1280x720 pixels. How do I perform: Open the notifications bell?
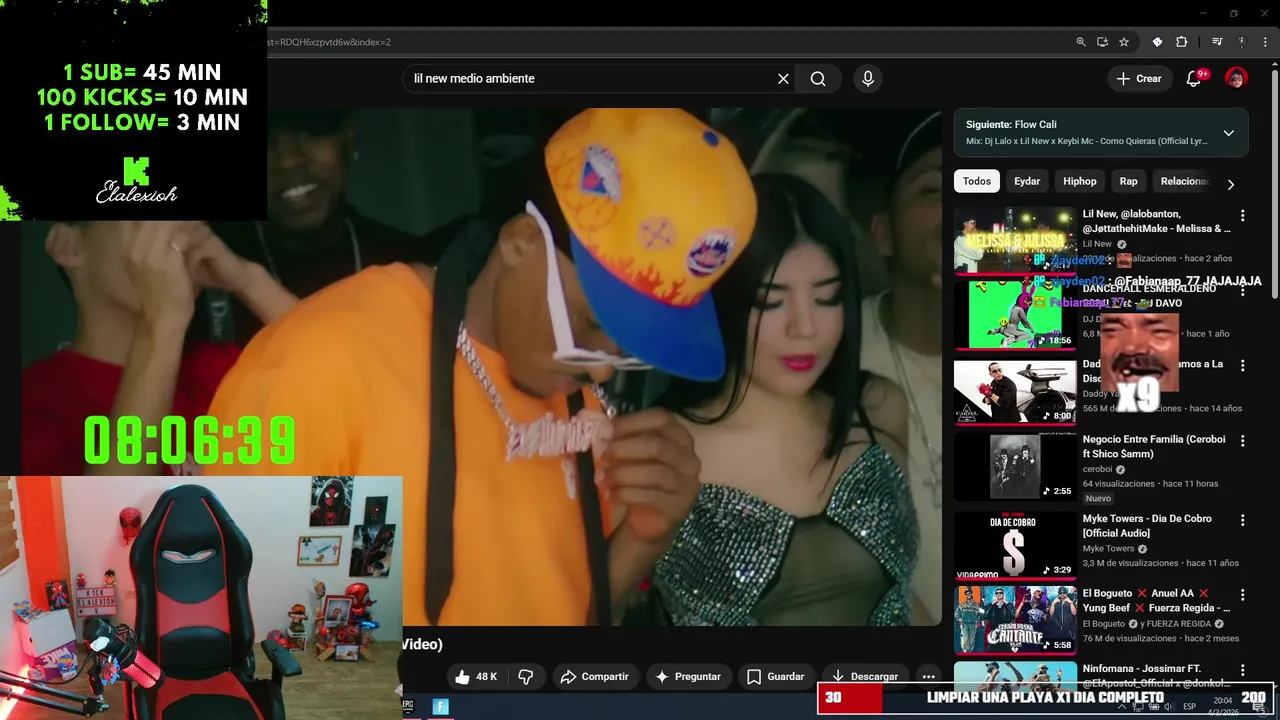[x=1194, y=79]
